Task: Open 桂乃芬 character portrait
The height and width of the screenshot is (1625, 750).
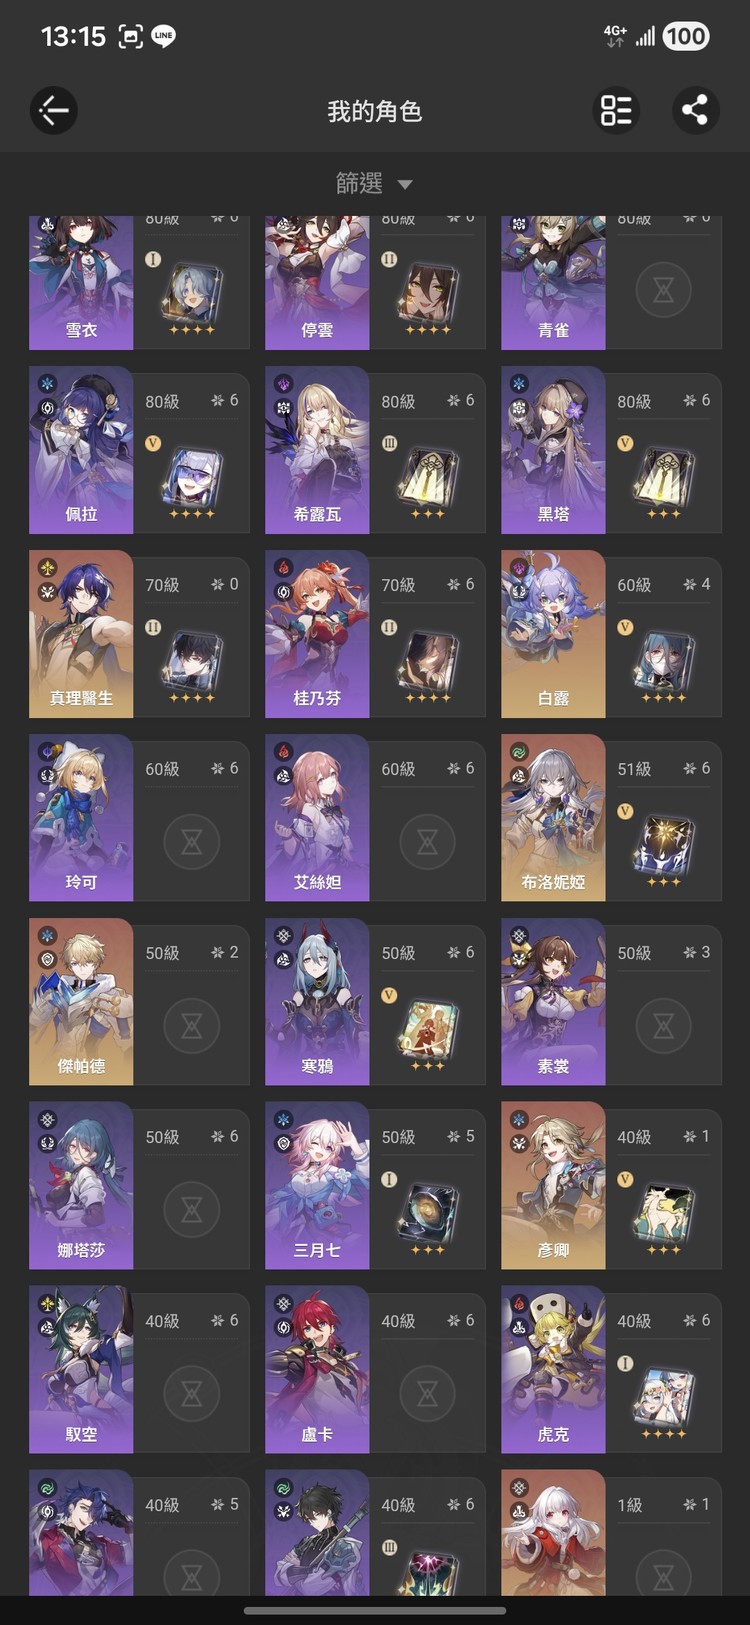Action: point(317,634)
